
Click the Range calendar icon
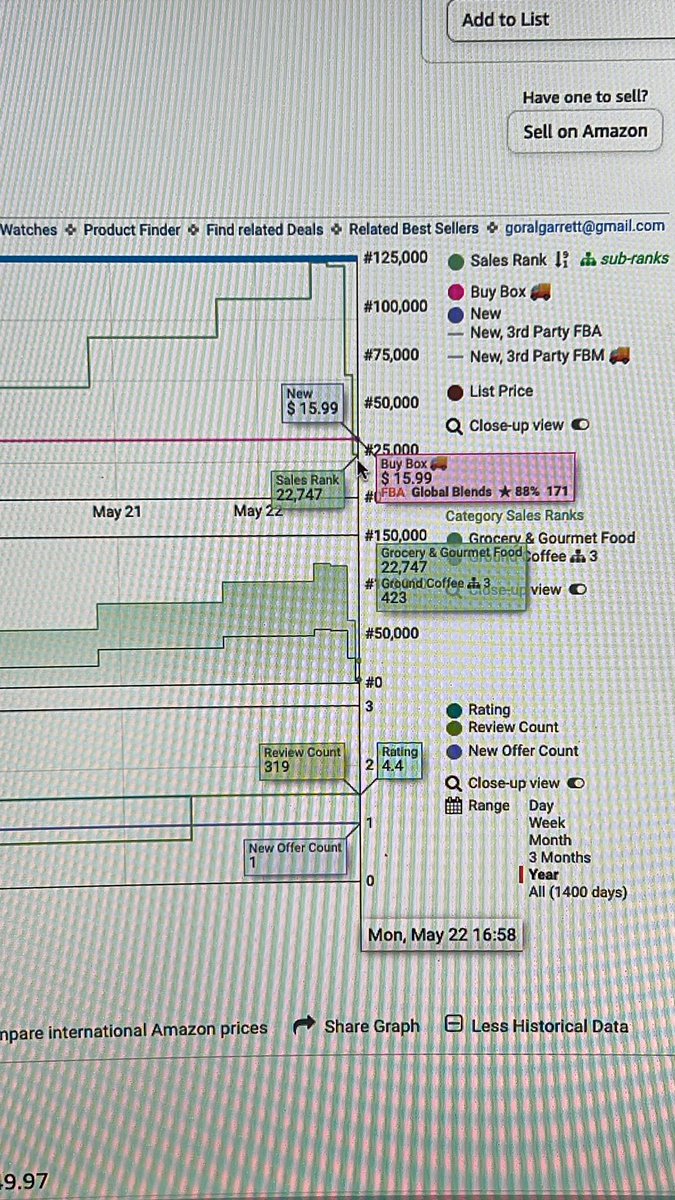tap(453, 806)
